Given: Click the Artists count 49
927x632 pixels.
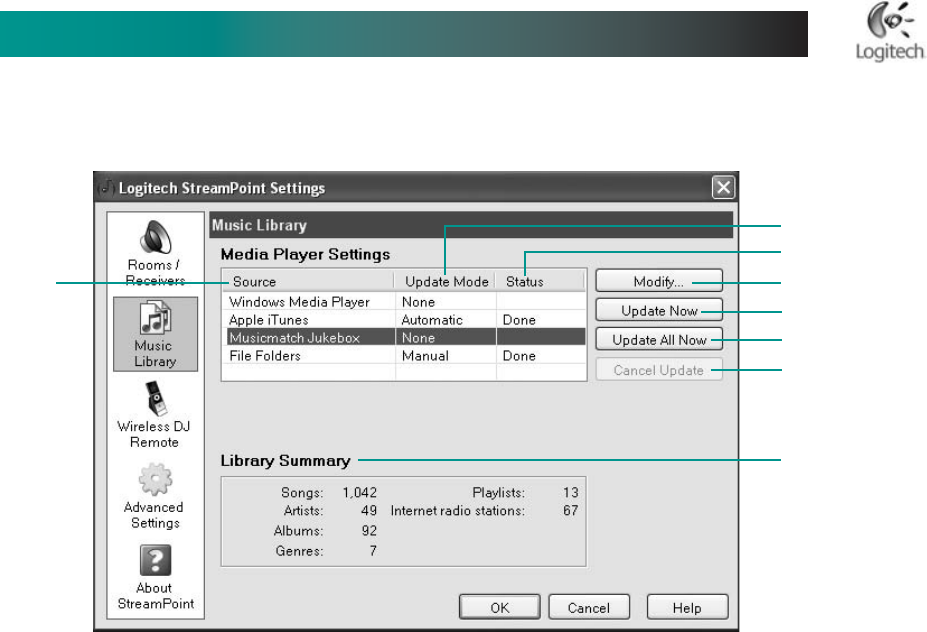Looking at the screenshot, I should pos(369,510).
